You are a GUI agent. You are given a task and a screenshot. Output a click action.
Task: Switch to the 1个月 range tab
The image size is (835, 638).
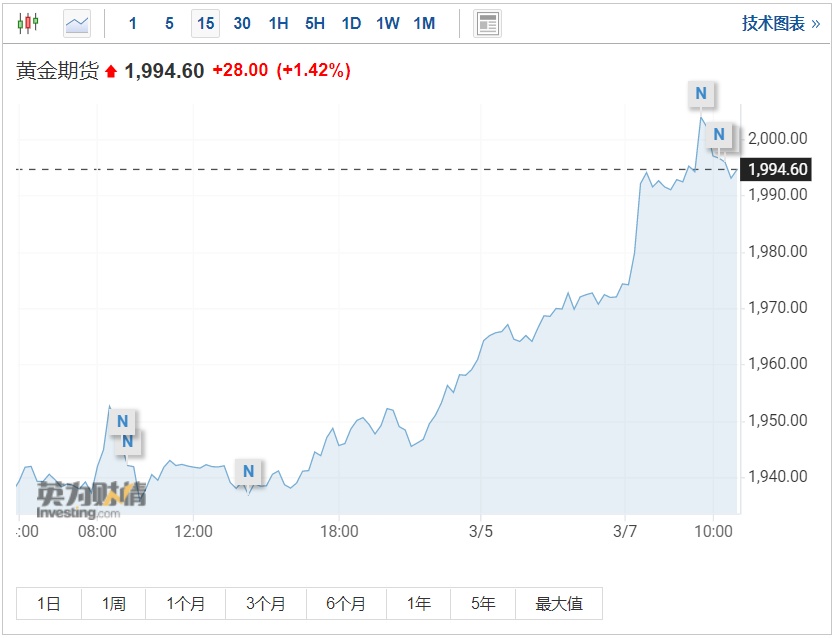pos(186,603)
